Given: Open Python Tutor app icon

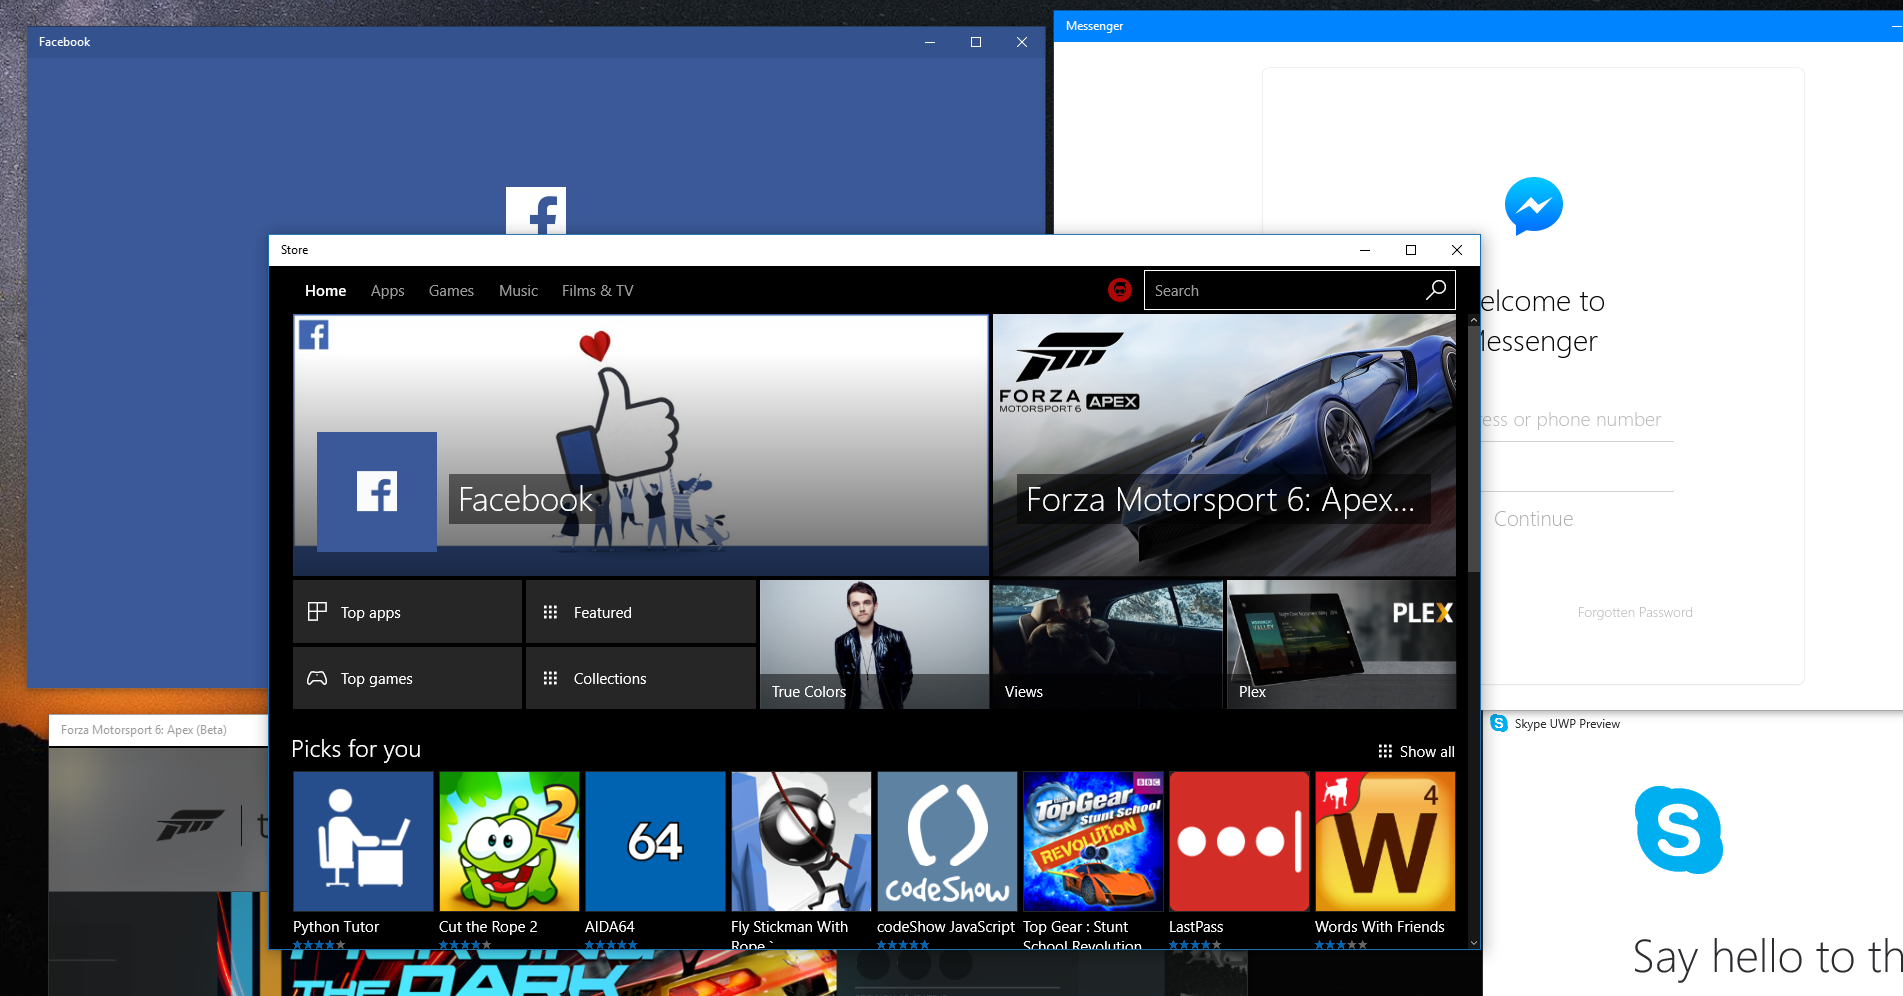Looking at the screenshot, I should point(363,841).
